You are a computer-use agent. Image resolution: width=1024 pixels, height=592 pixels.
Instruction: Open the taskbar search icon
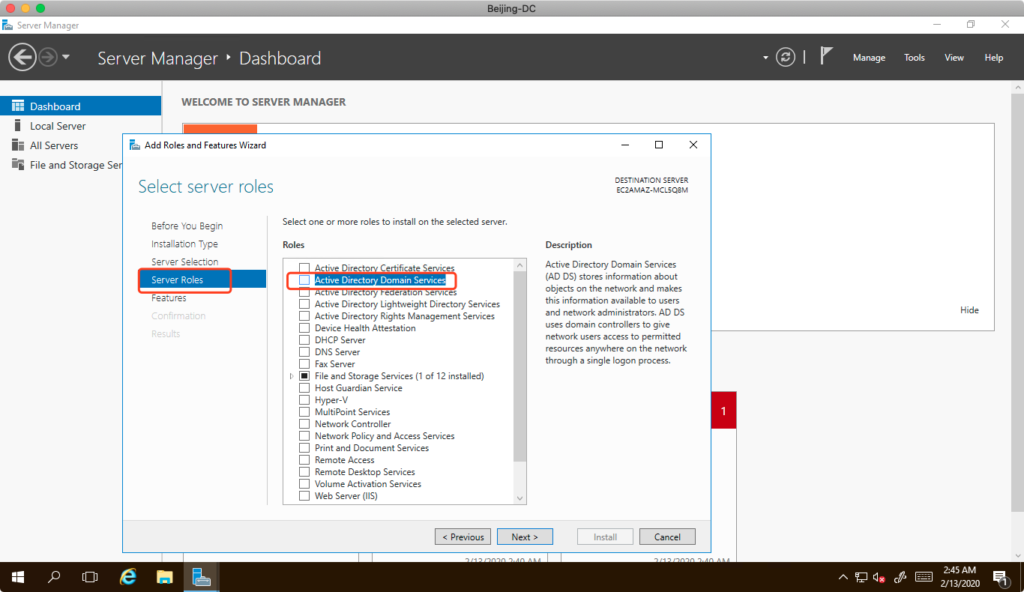click(x=55, y=577)
